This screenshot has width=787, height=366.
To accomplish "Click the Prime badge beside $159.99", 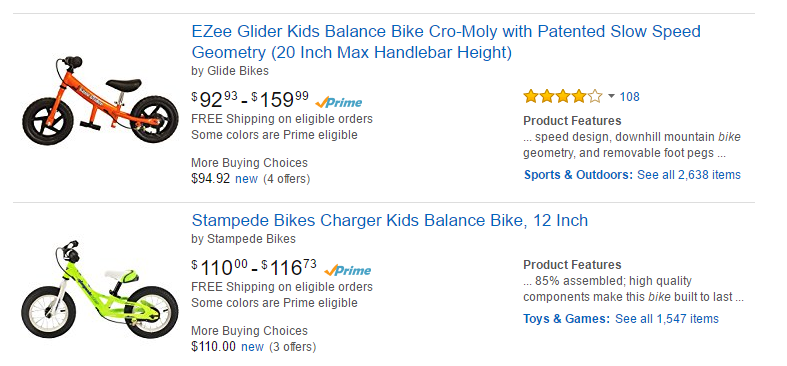I will coord(338,102).
